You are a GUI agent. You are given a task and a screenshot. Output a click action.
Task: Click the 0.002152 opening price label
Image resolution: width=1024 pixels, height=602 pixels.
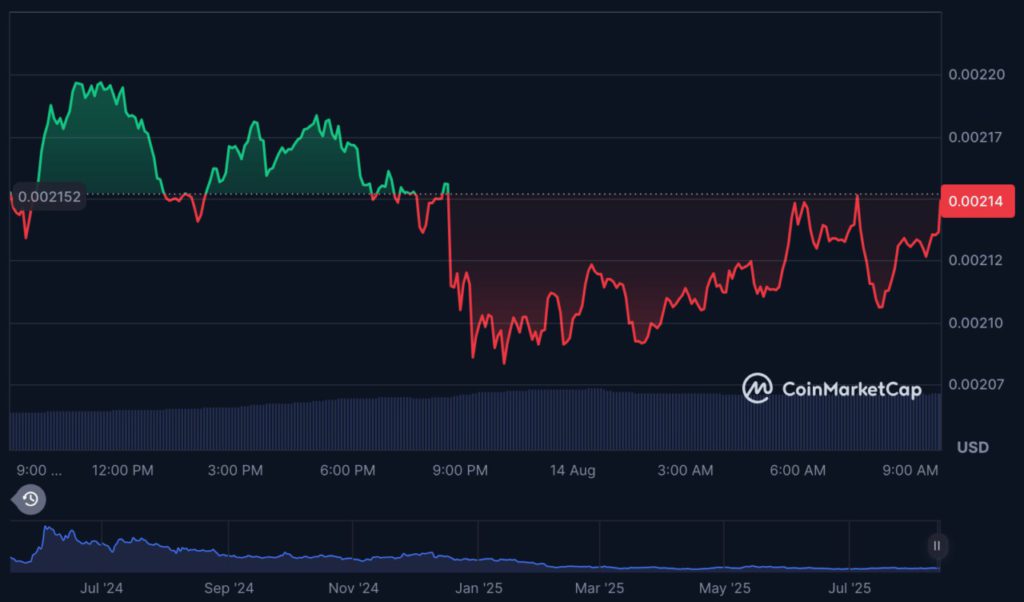point(49,197)
